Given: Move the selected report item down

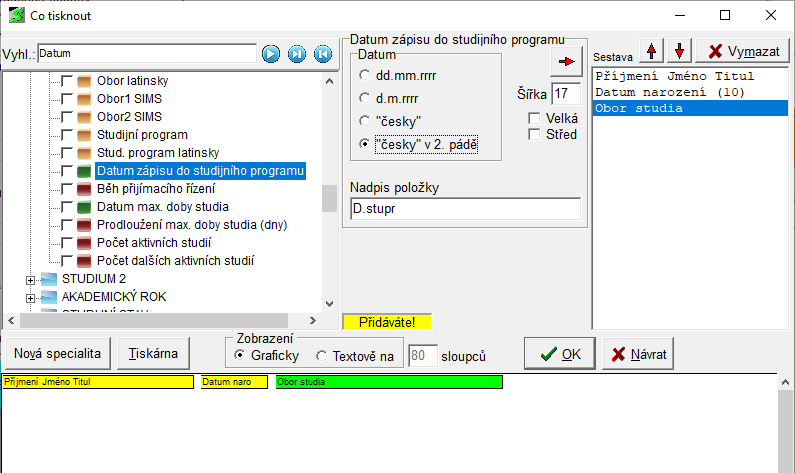Looking at the screenshot, I should click(x=678, y=51).
